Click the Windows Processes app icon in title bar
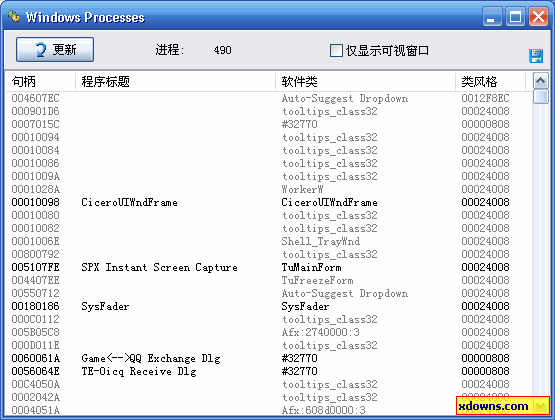The image size is (555, 420). pos(14,16)
